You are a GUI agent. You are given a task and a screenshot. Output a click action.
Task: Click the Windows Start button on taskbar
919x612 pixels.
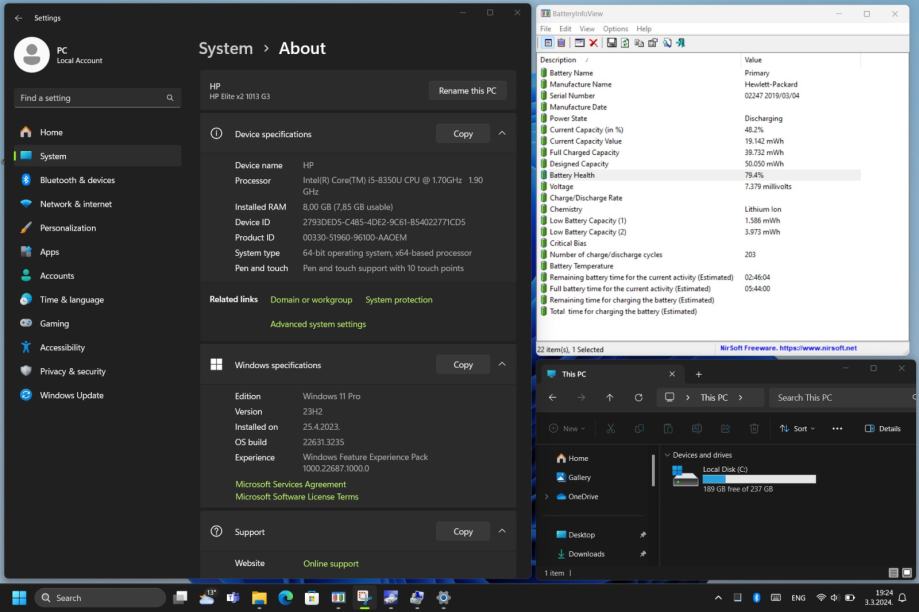point(19,597)
